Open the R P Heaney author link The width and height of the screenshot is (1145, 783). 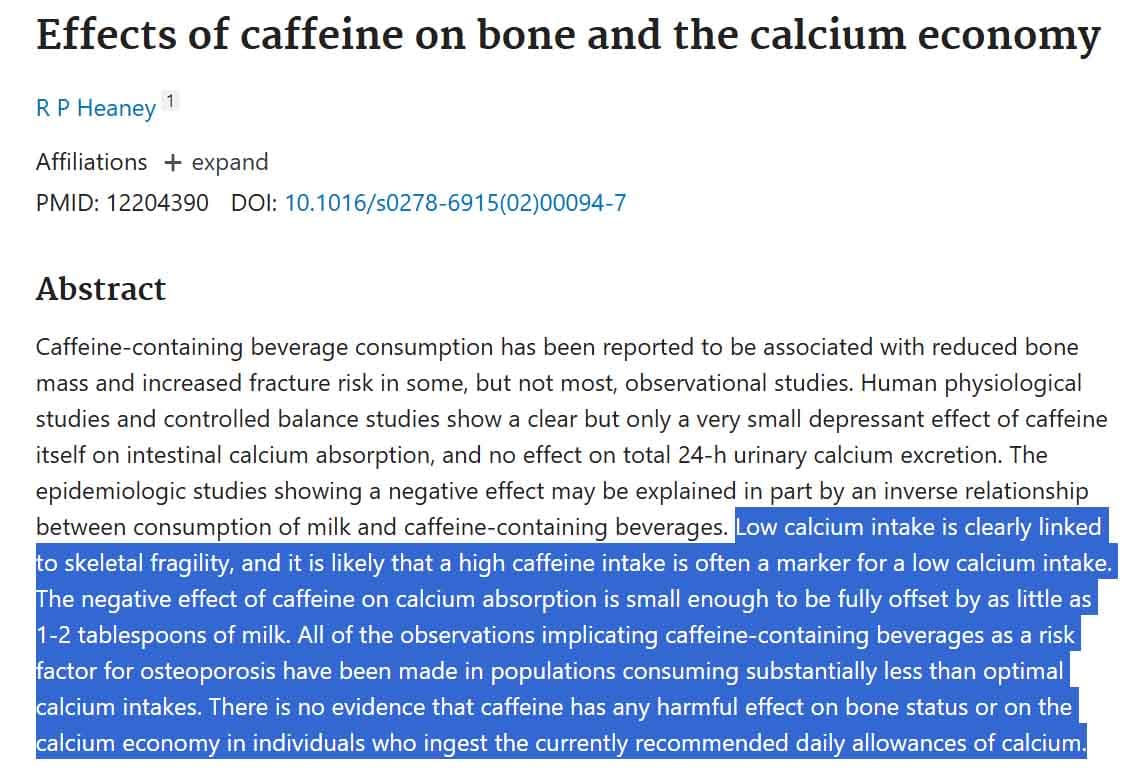tap(95, 108)
